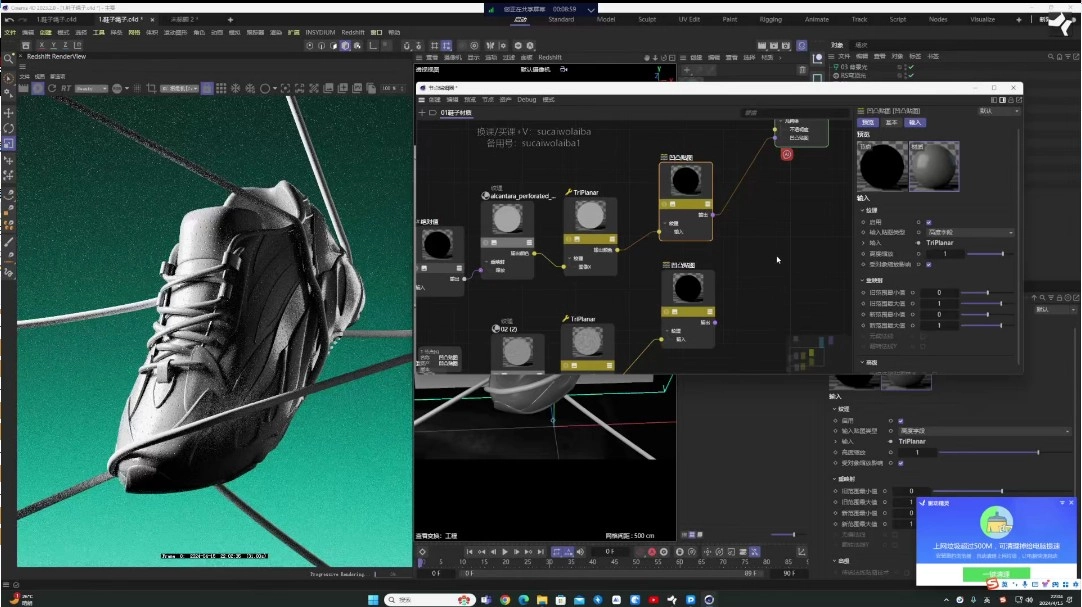Switch to the 基本 tab in node panel

pos(891,122)
